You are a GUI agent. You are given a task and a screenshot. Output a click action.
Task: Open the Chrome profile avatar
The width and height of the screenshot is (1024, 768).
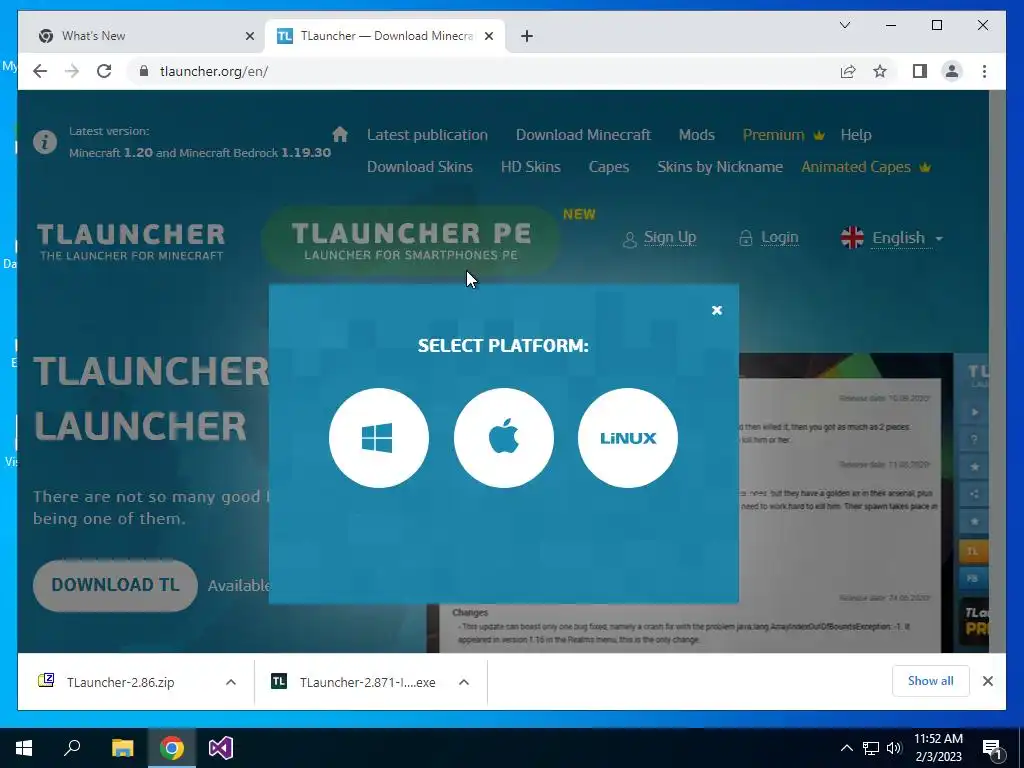(x=952, y=71)
